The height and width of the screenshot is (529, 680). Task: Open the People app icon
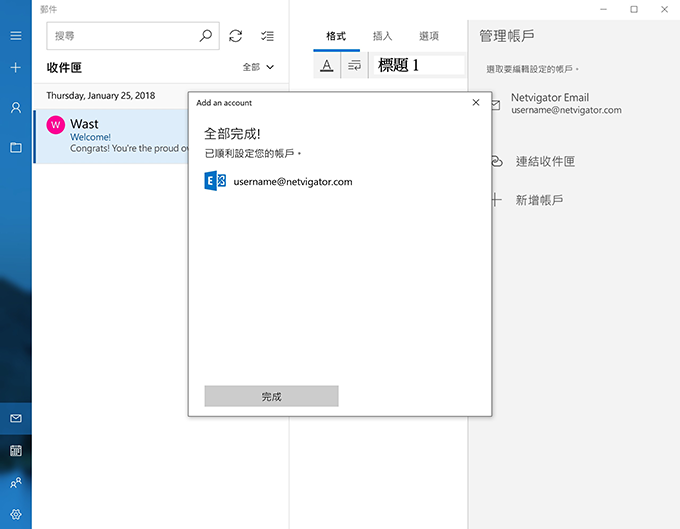[x=15, y=483]
